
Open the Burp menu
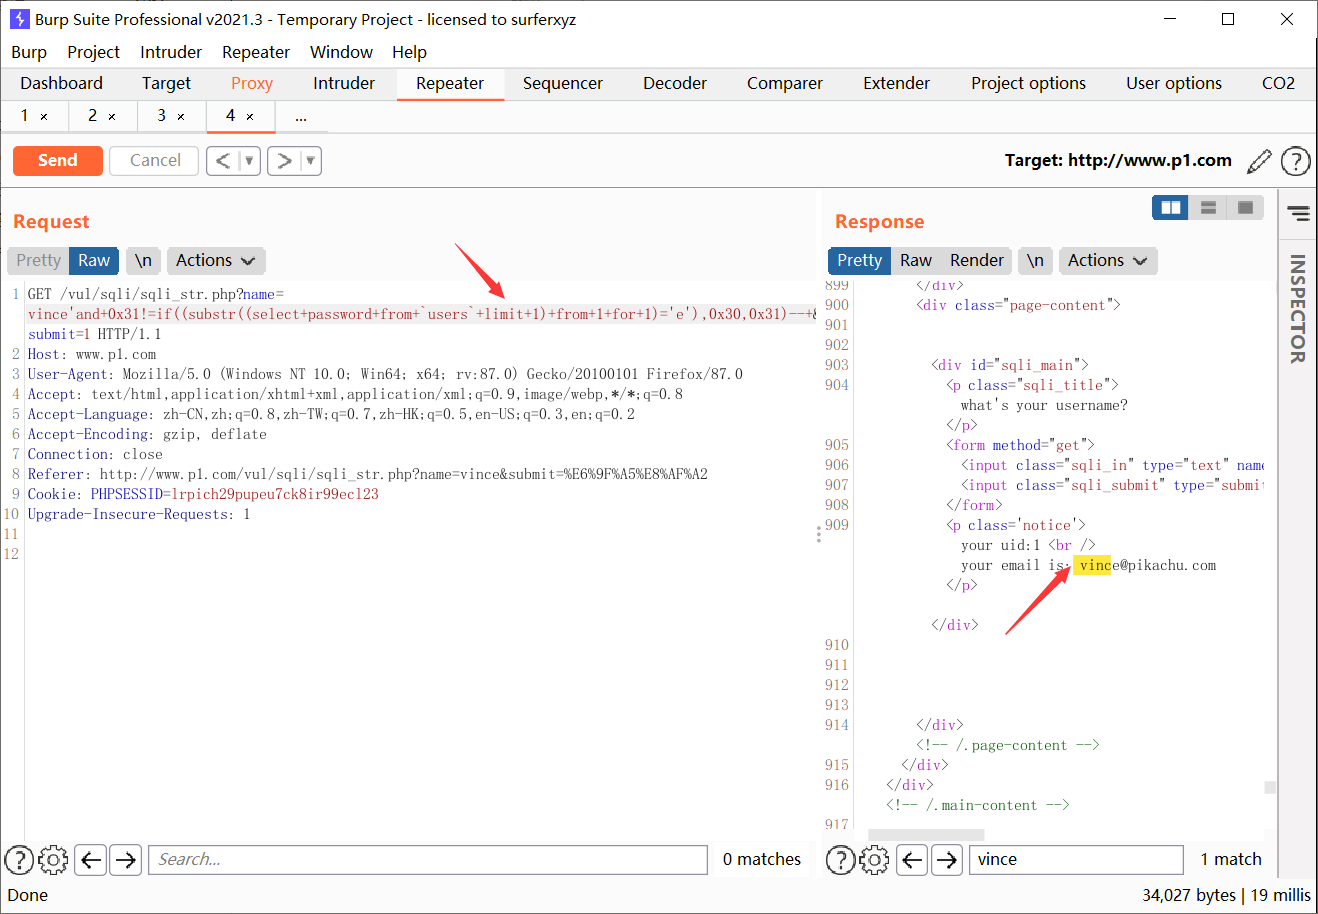coord(29,52)
